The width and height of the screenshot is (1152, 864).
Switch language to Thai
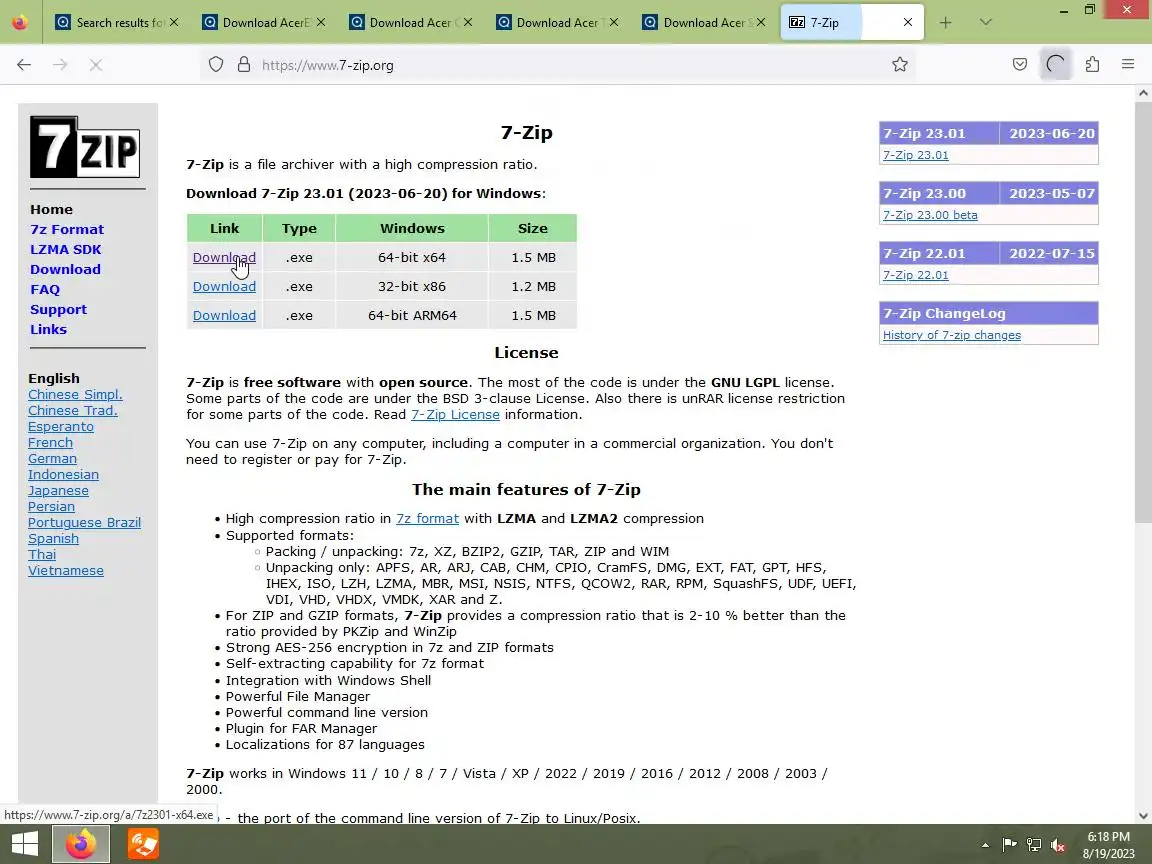[x=42, y=555]
